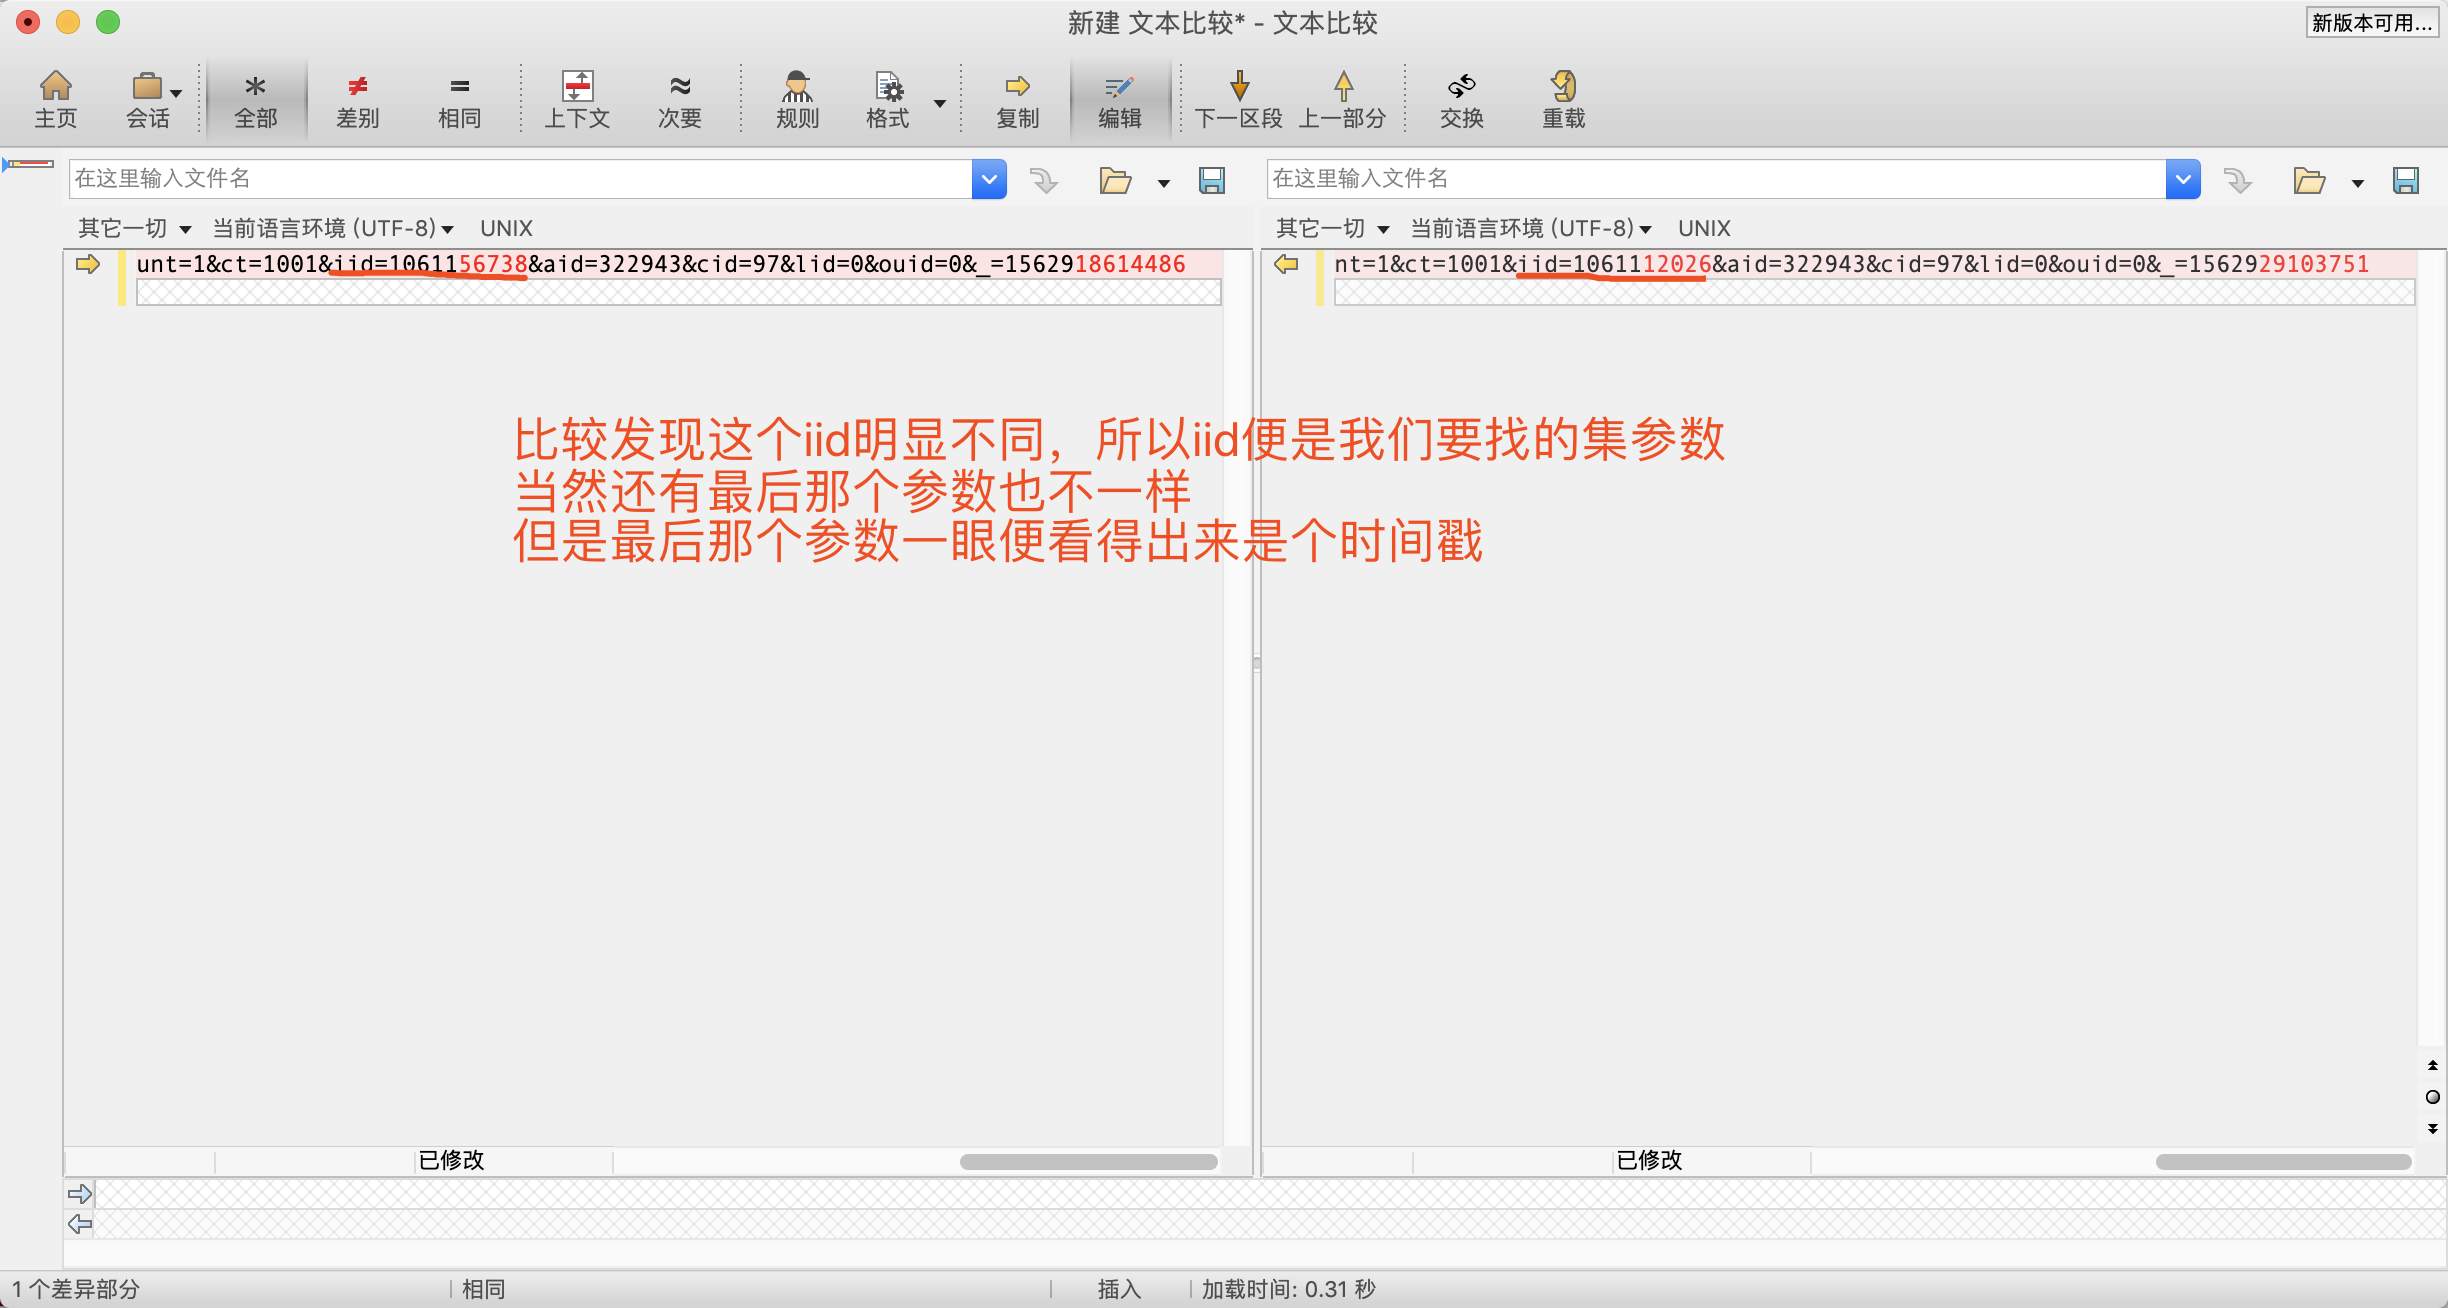Jump to 上一部分 previous section

1343,99
